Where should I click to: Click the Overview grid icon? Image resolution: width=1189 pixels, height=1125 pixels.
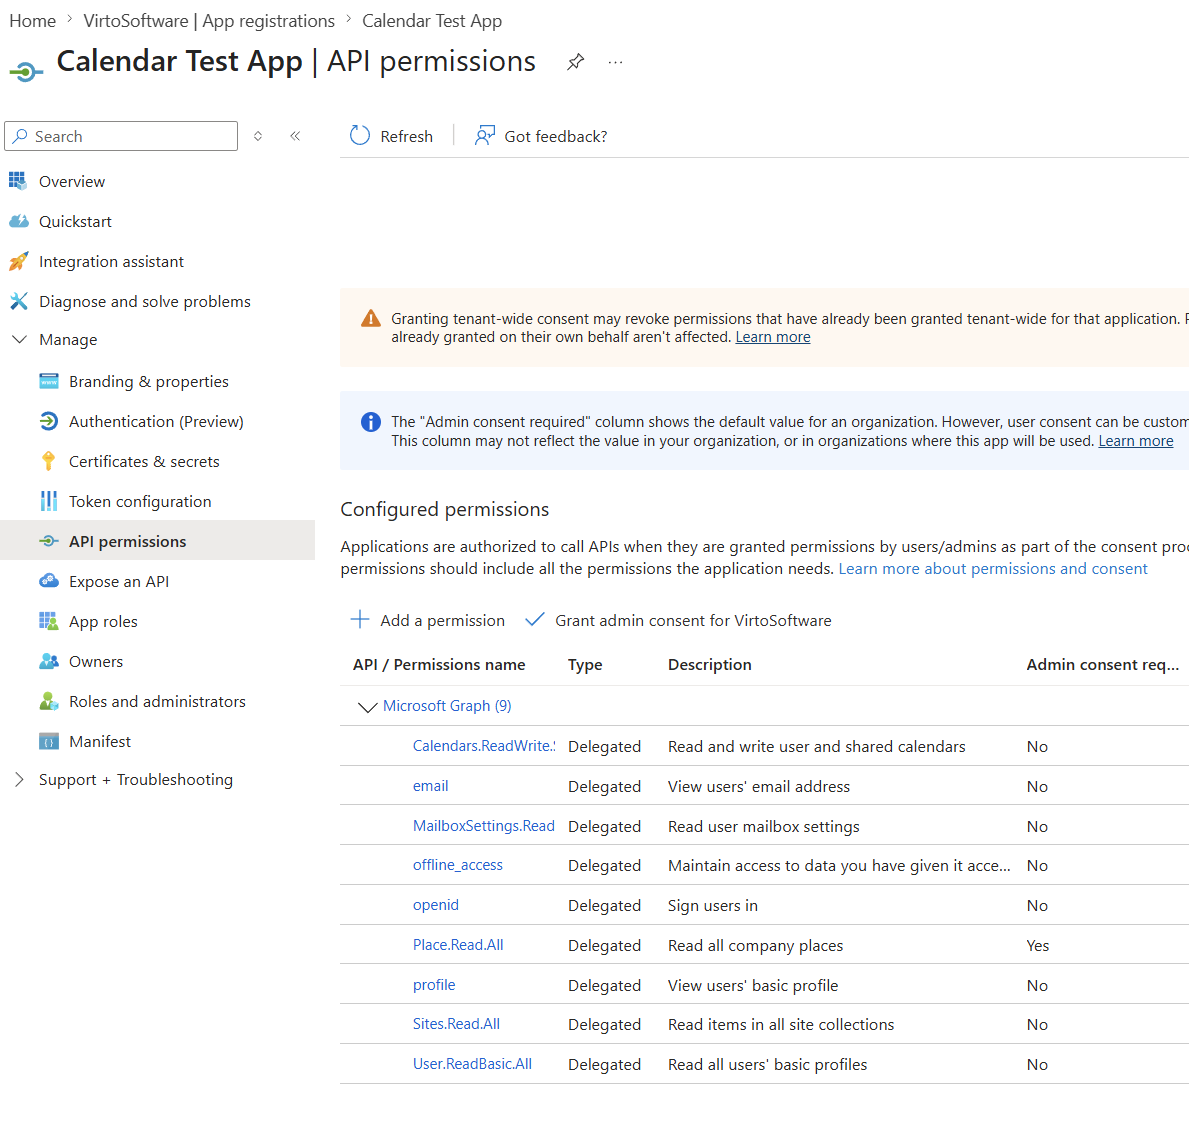pyautogui.click(x=17, y=181)
